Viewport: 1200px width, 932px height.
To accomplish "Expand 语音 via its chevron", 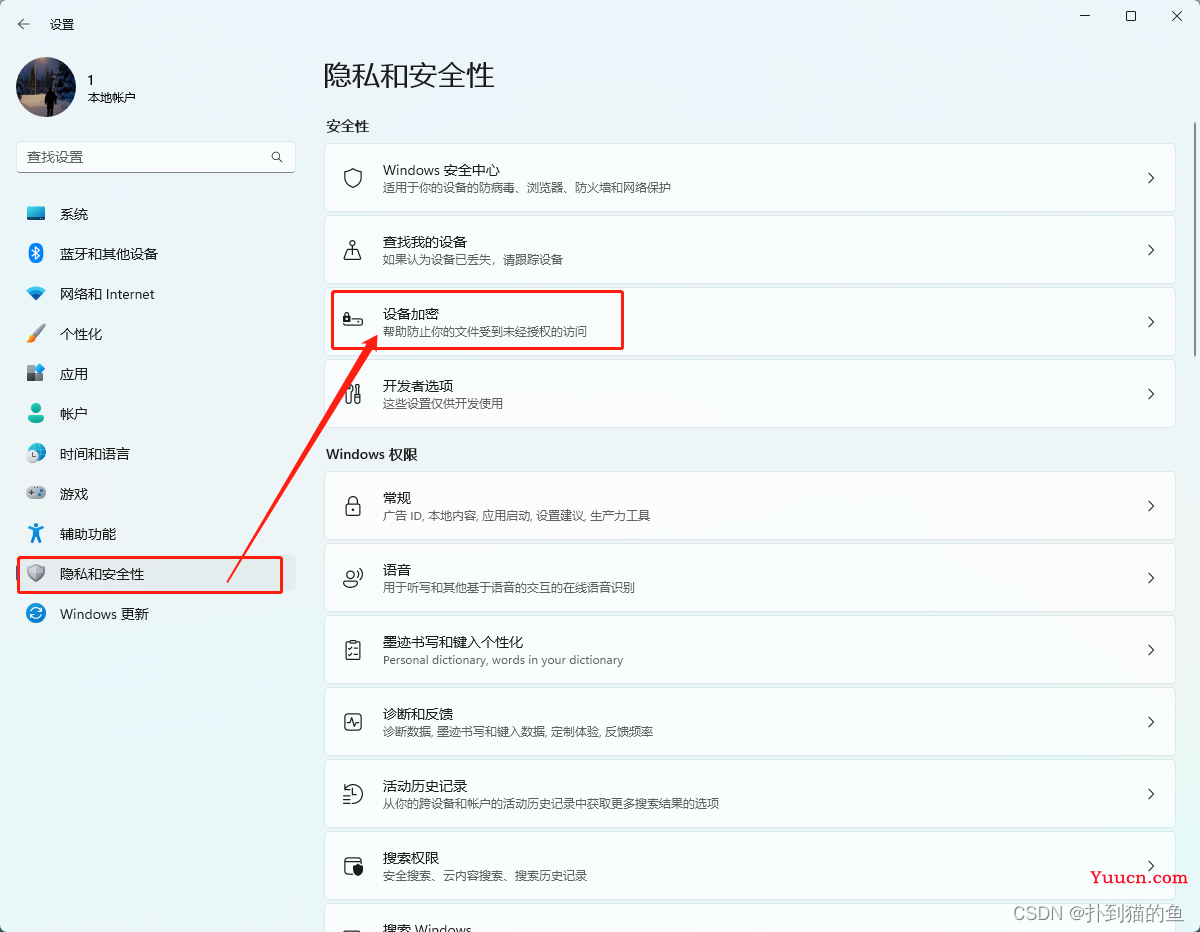I will click(x=1151, y=578).
